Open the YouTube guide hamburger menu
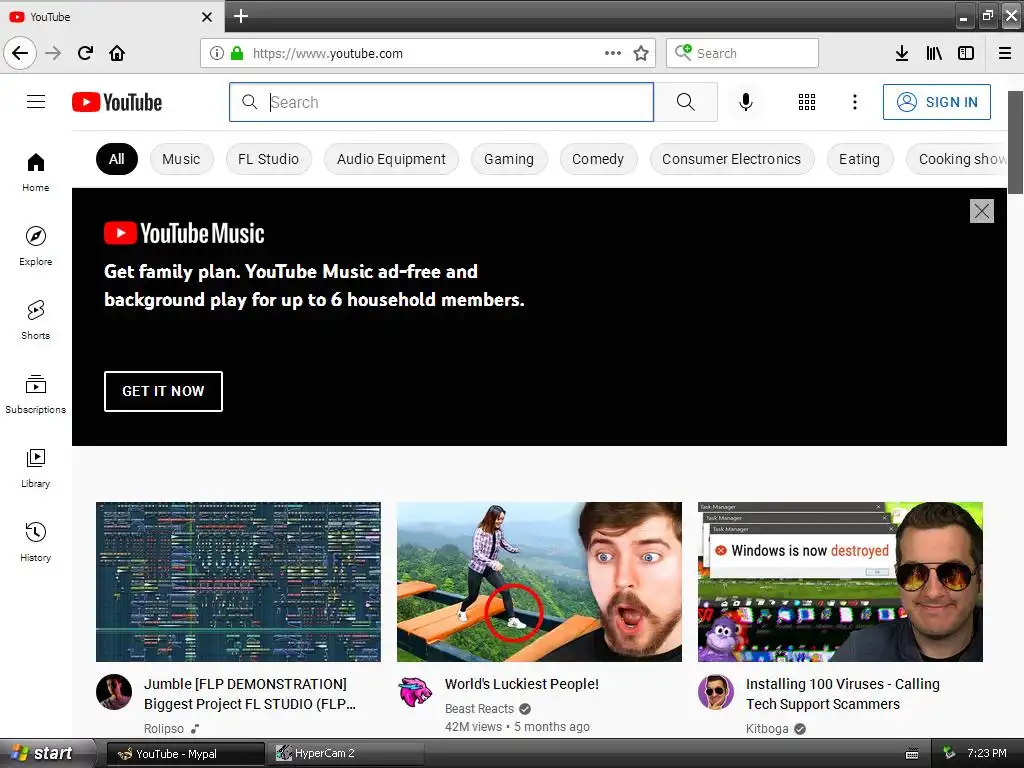 click(36, 102)
